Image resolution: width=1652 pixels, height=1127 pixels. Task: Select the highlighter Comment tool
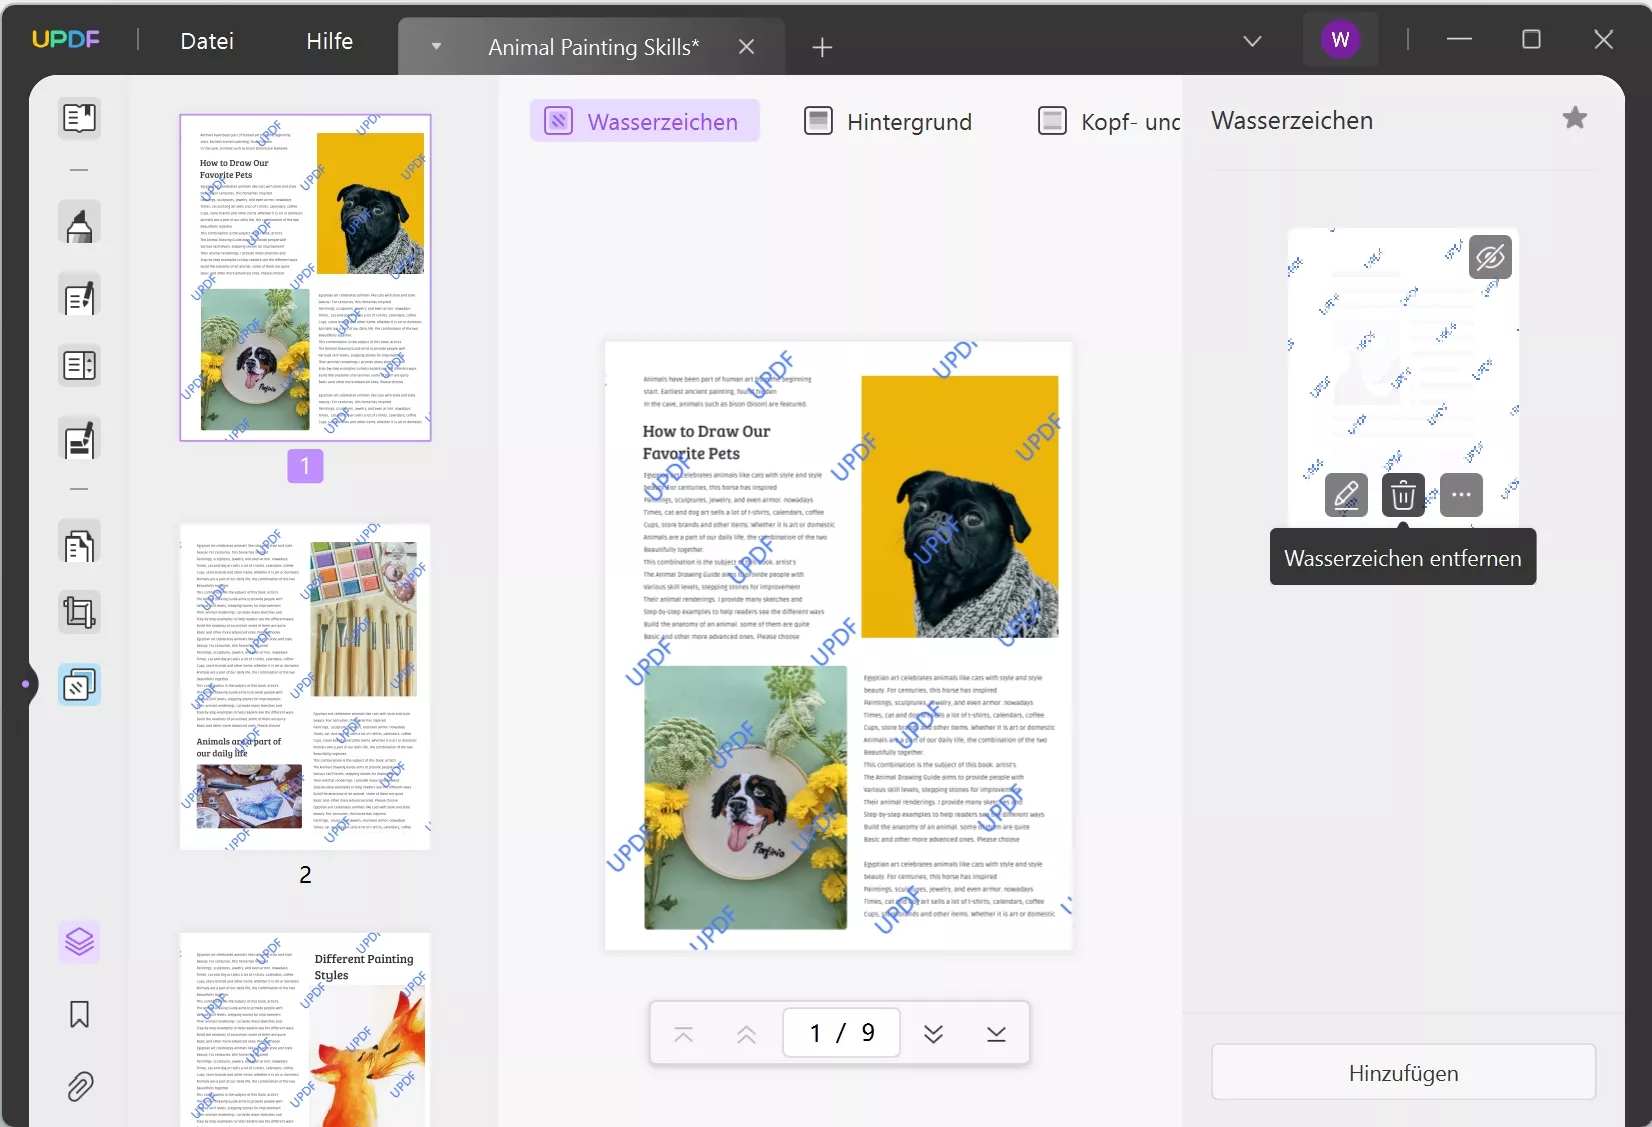pyautogui.click(x=79, y=224)
